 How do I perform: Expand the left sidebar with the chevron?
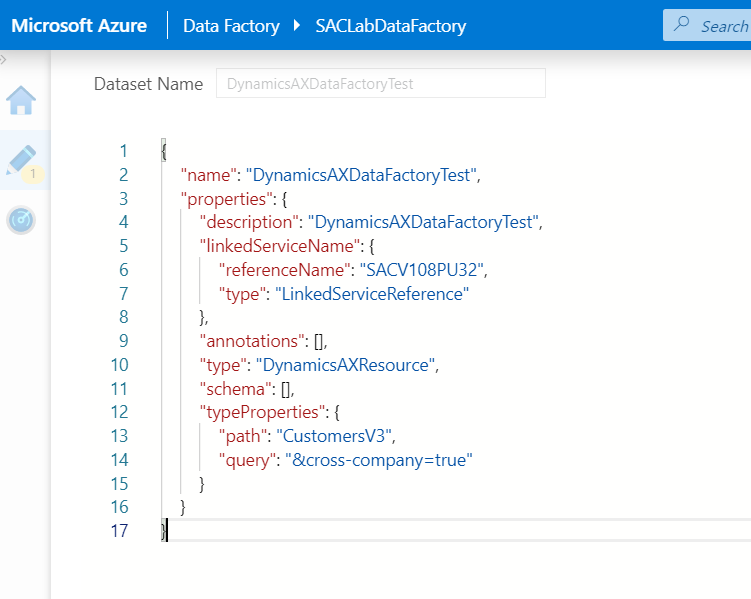coord(3,59)
